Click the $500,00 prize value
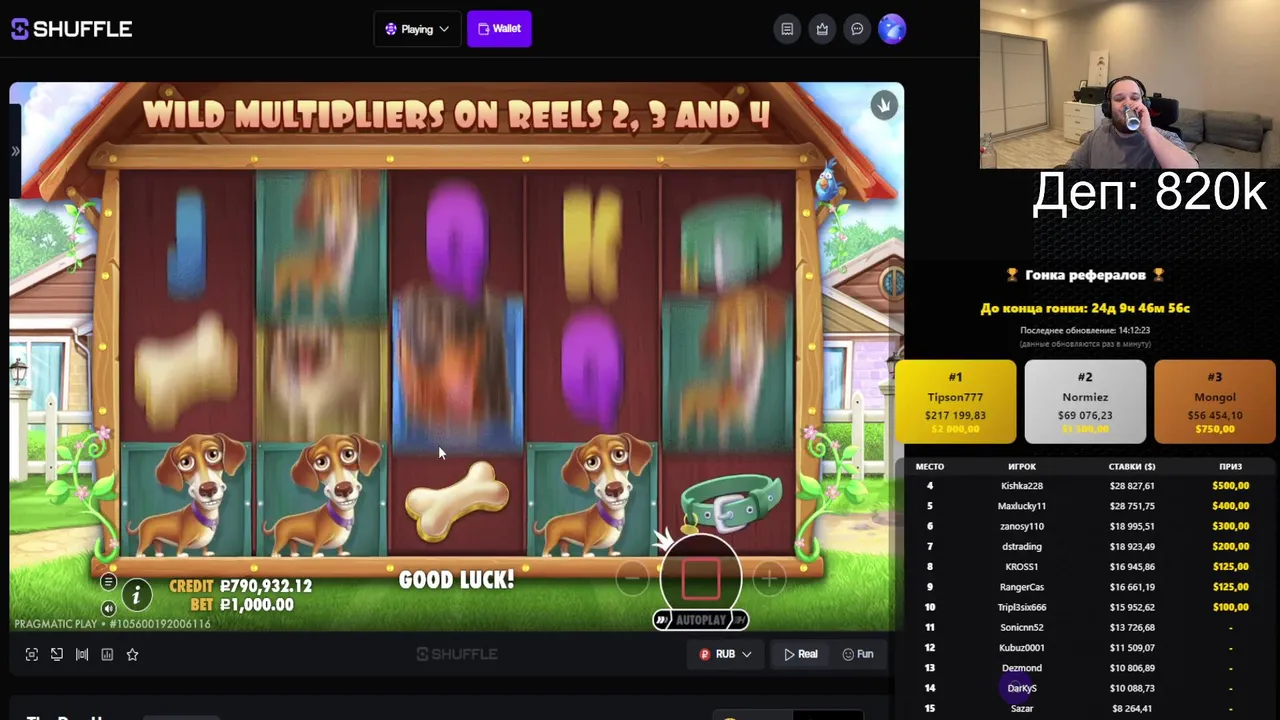The image size is (1280, 720). [1230, 486]
